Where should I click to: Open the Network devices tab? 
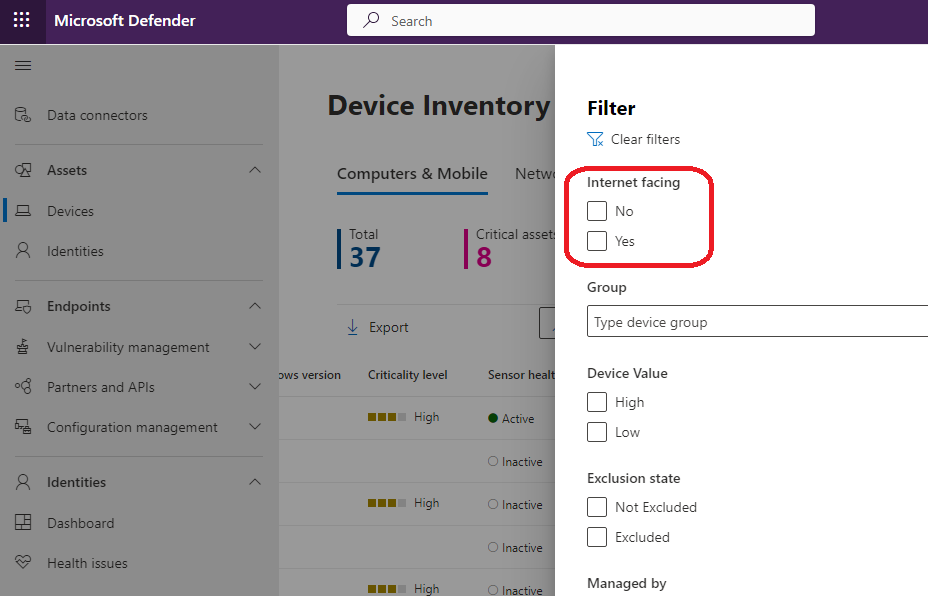pyautogui.click(x=537, y=173)
